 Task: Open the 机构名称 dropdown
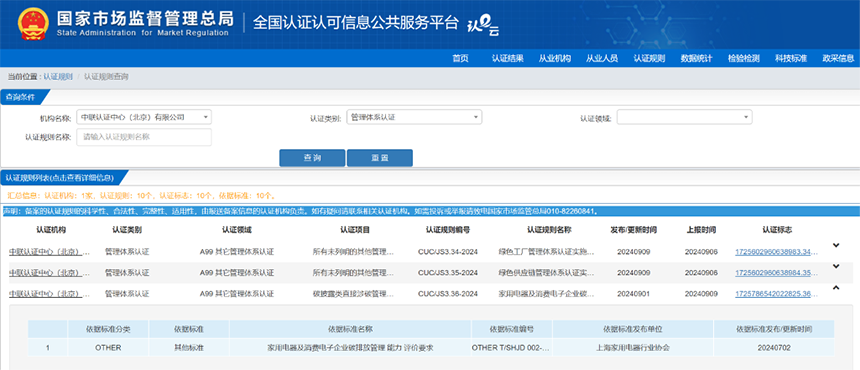(x=144, y=117)
